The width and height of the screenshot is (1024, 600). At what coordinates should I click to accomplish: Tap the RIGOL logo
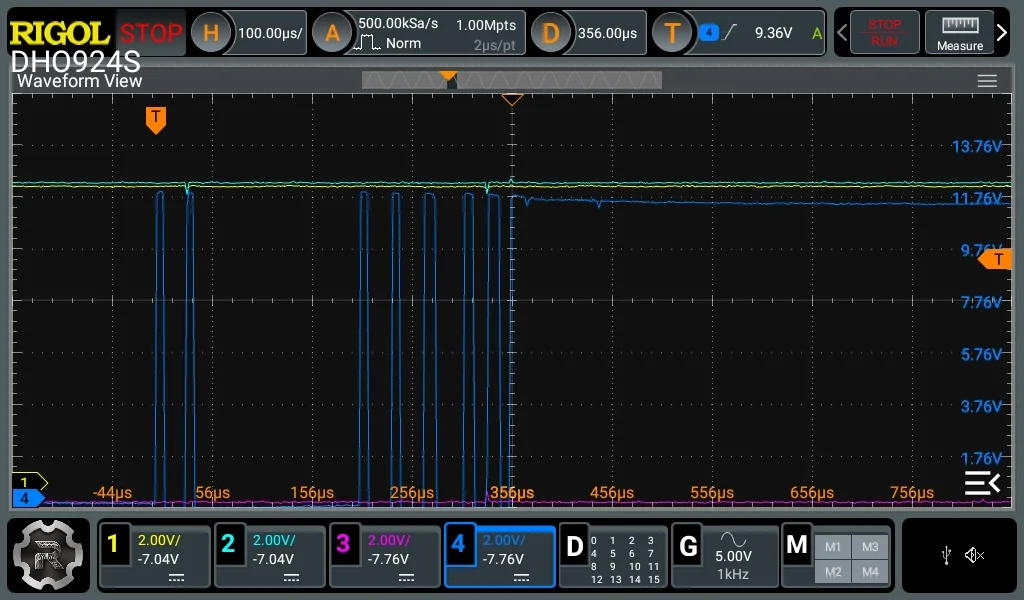pos(59,33)
